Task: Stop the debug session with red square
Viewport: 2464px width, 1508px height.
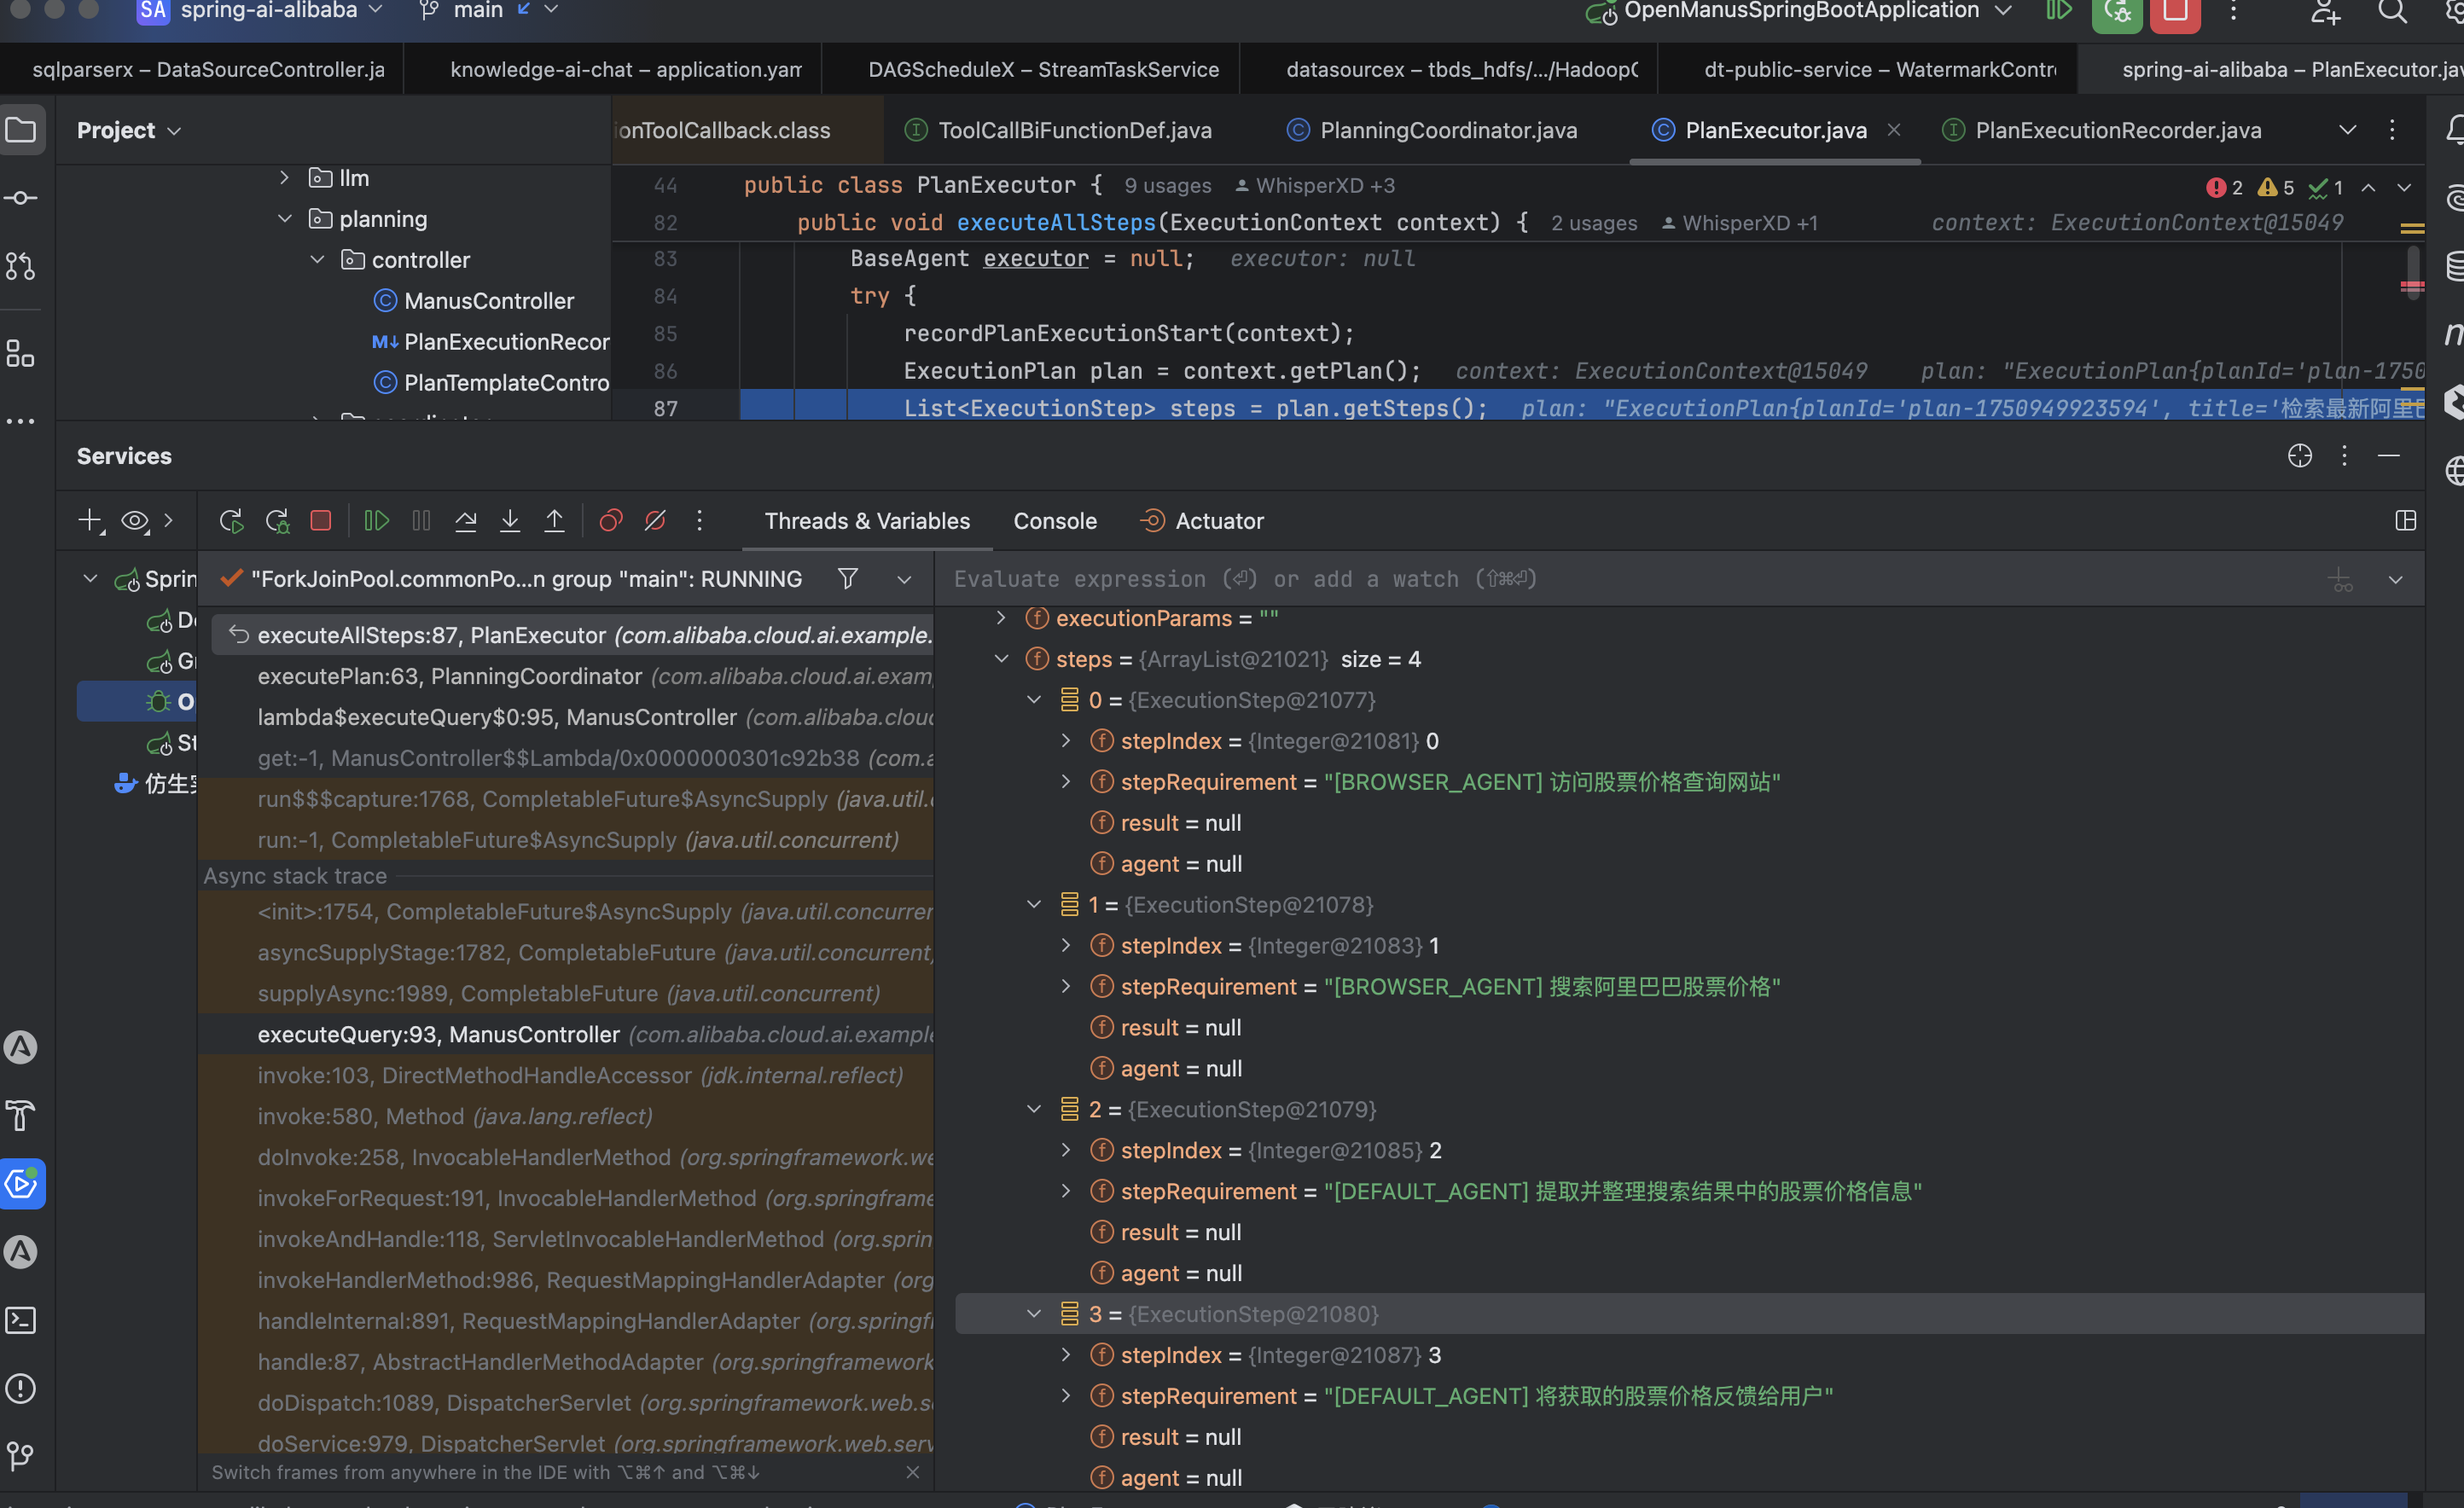Action: (x=320, y=521)
